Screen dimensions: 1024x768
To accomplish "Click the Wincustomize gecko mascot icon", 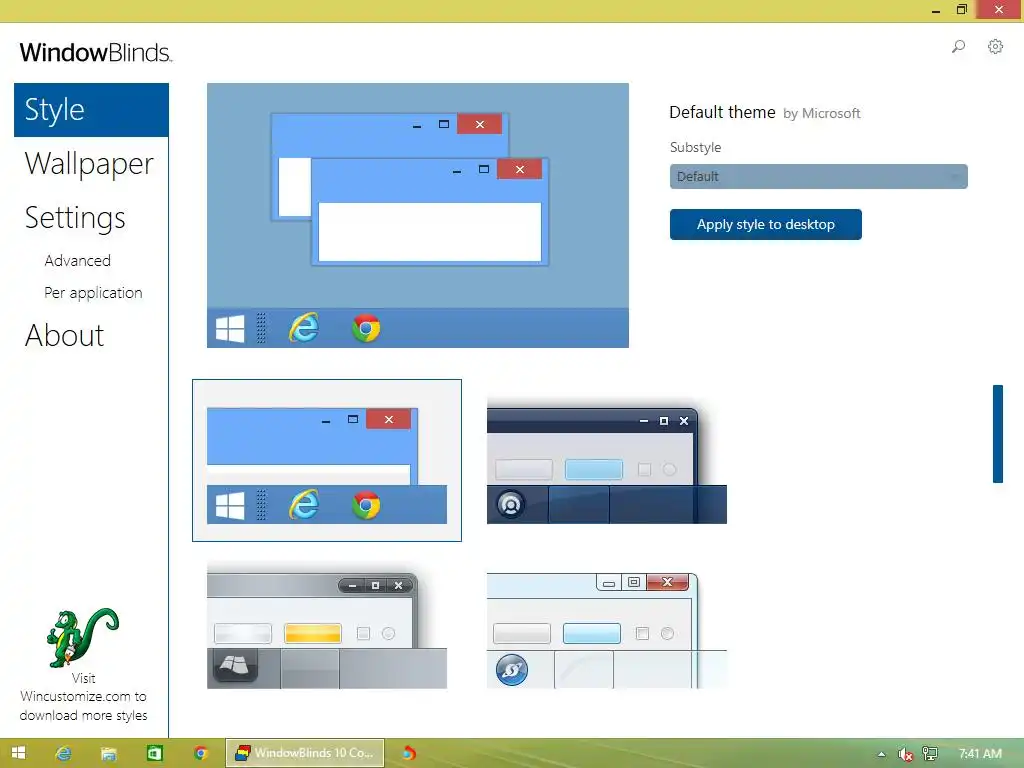I will (x=82, y=638).
